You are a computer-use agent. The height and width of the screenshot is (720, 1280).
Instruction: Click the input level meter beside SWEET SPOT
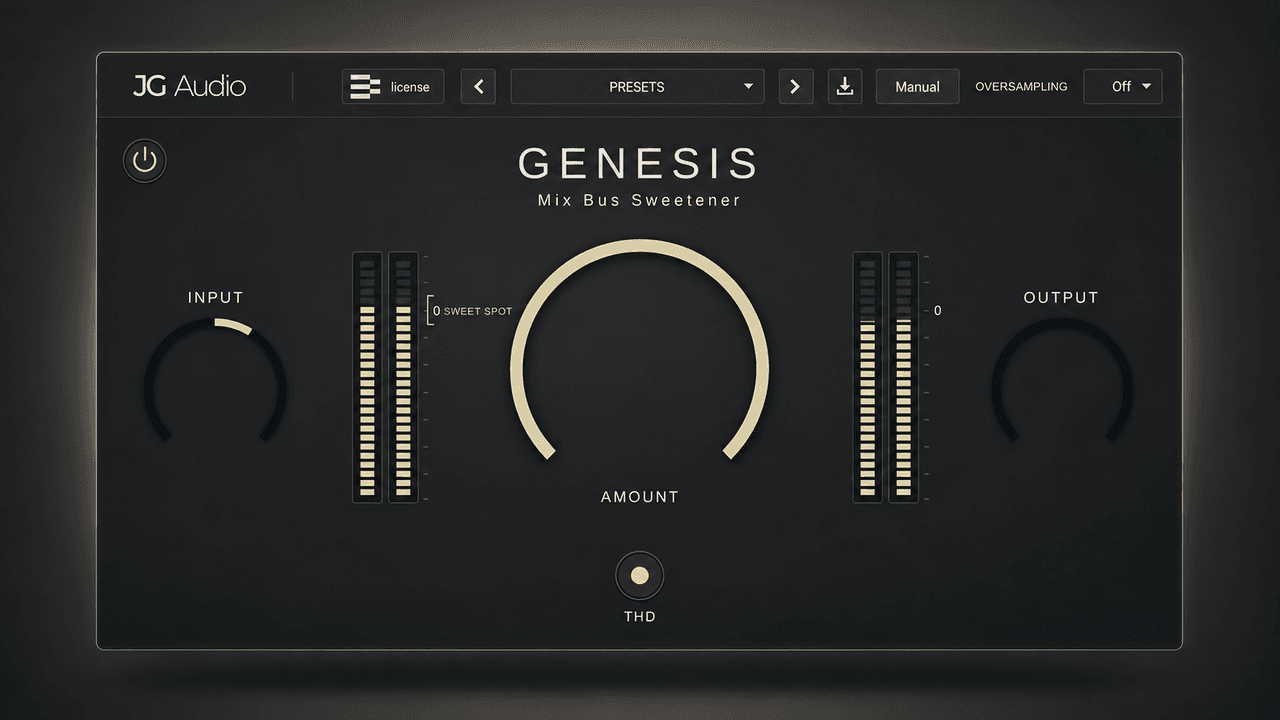[x=386, y=377]
